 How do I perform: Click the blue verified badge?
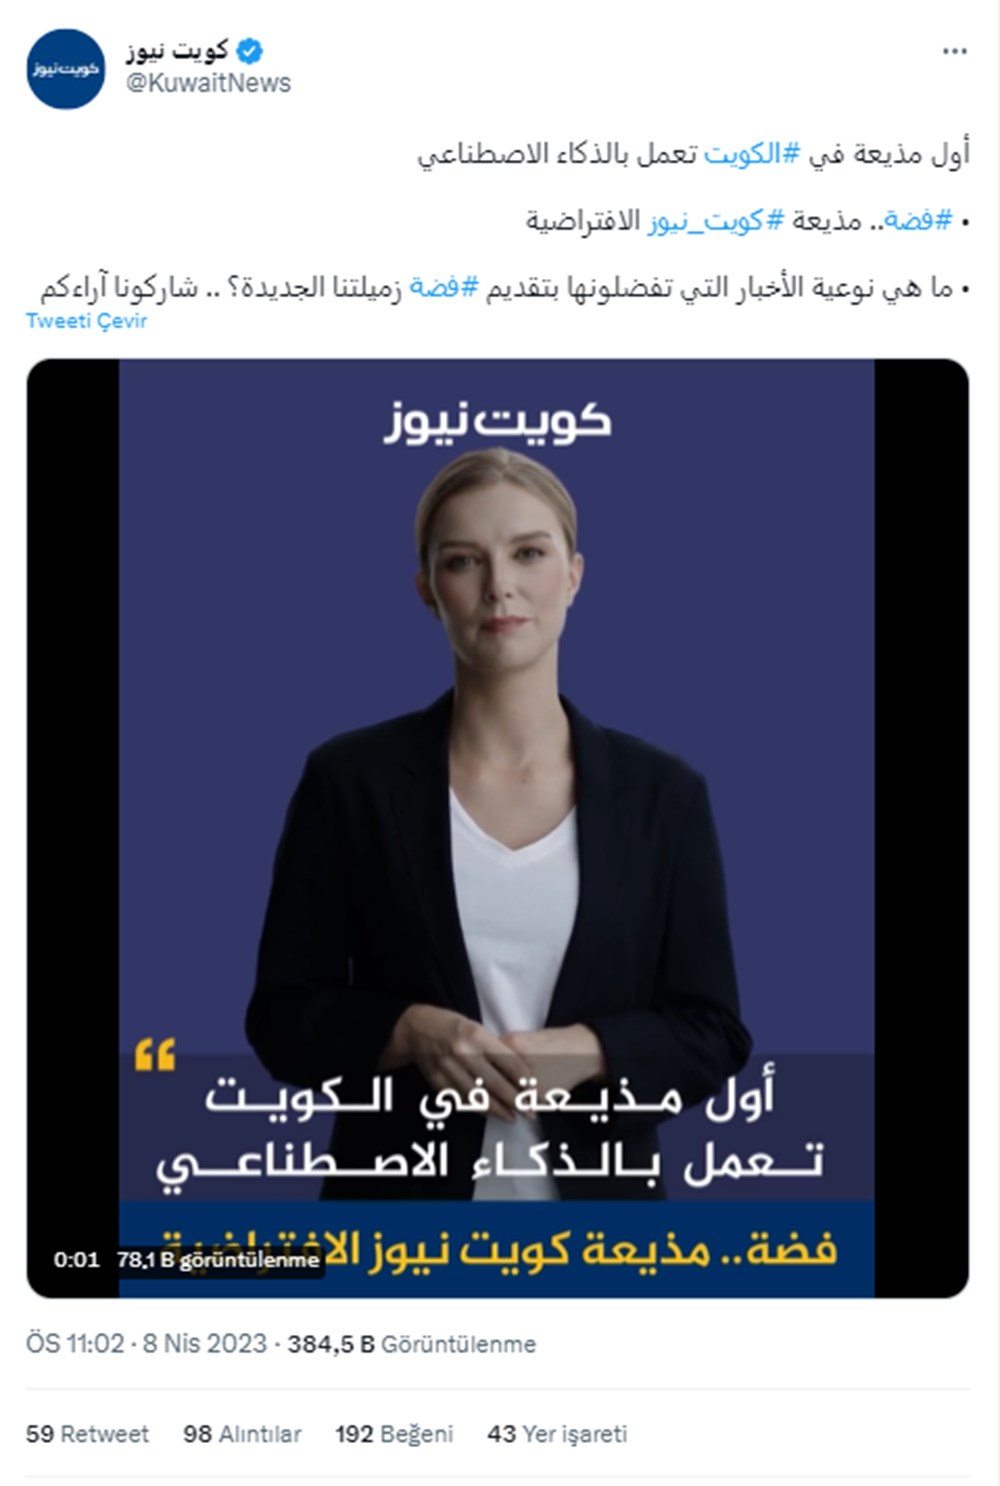point(250,51)
